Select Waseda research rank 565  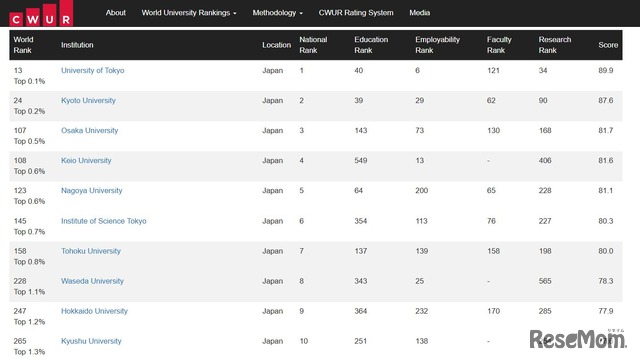pos(545,281)
